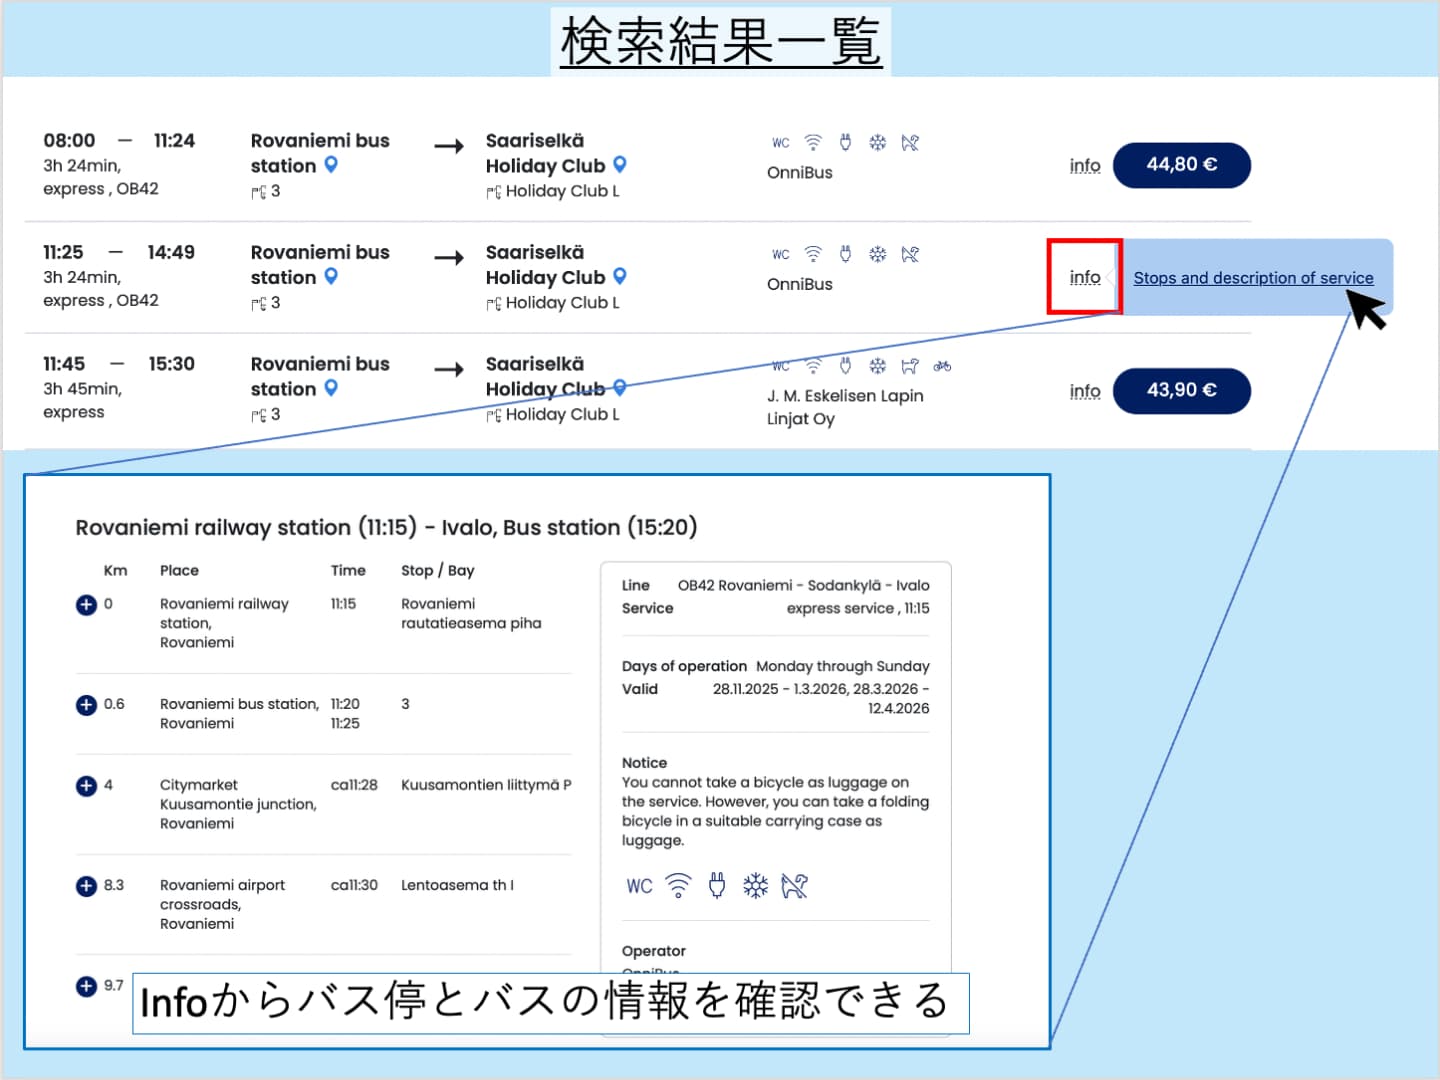
Task: Click map pin beside first Rovaniemi bus station
Action: point(331,165)
